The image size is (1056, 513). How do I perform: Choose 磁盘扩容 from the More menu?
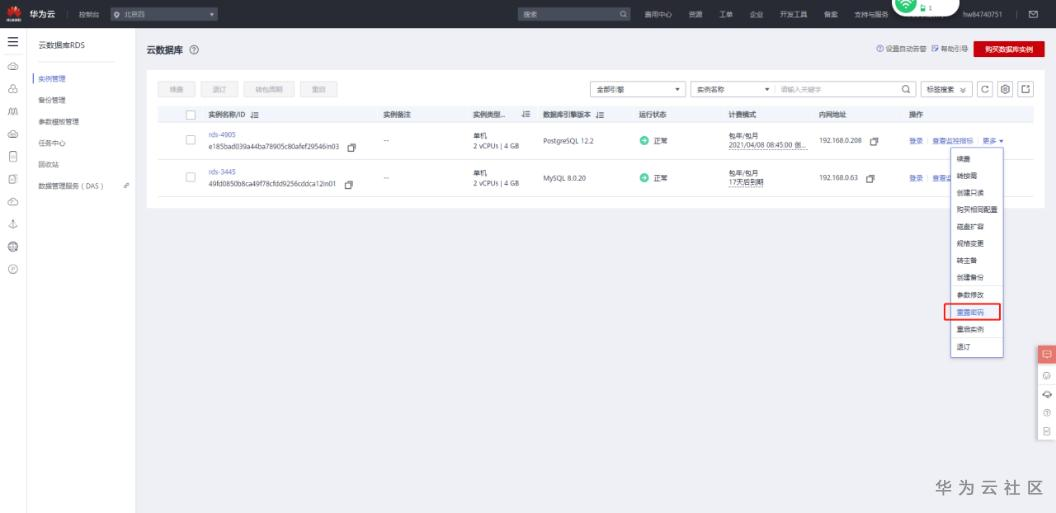[x=968, y=227]
